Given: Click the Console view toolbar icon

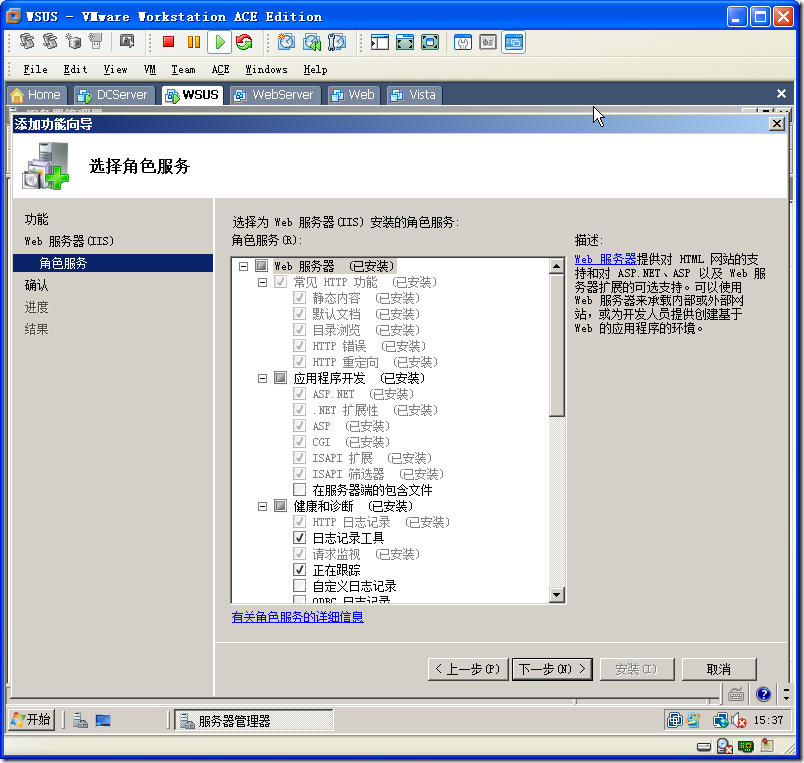Looking at the screenshot, I should click(x=513, y=42).
